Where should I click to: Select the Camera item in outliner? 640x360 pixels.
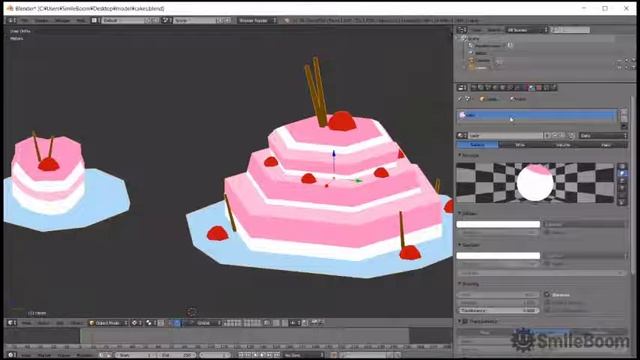[483, 60]
